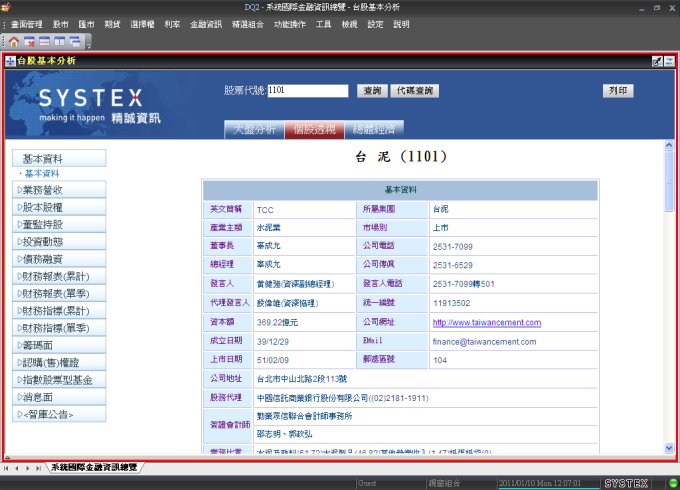Viewport: 680px width, 490px height.
Task: Open the 匯市 menu
Action: [86, 25]
